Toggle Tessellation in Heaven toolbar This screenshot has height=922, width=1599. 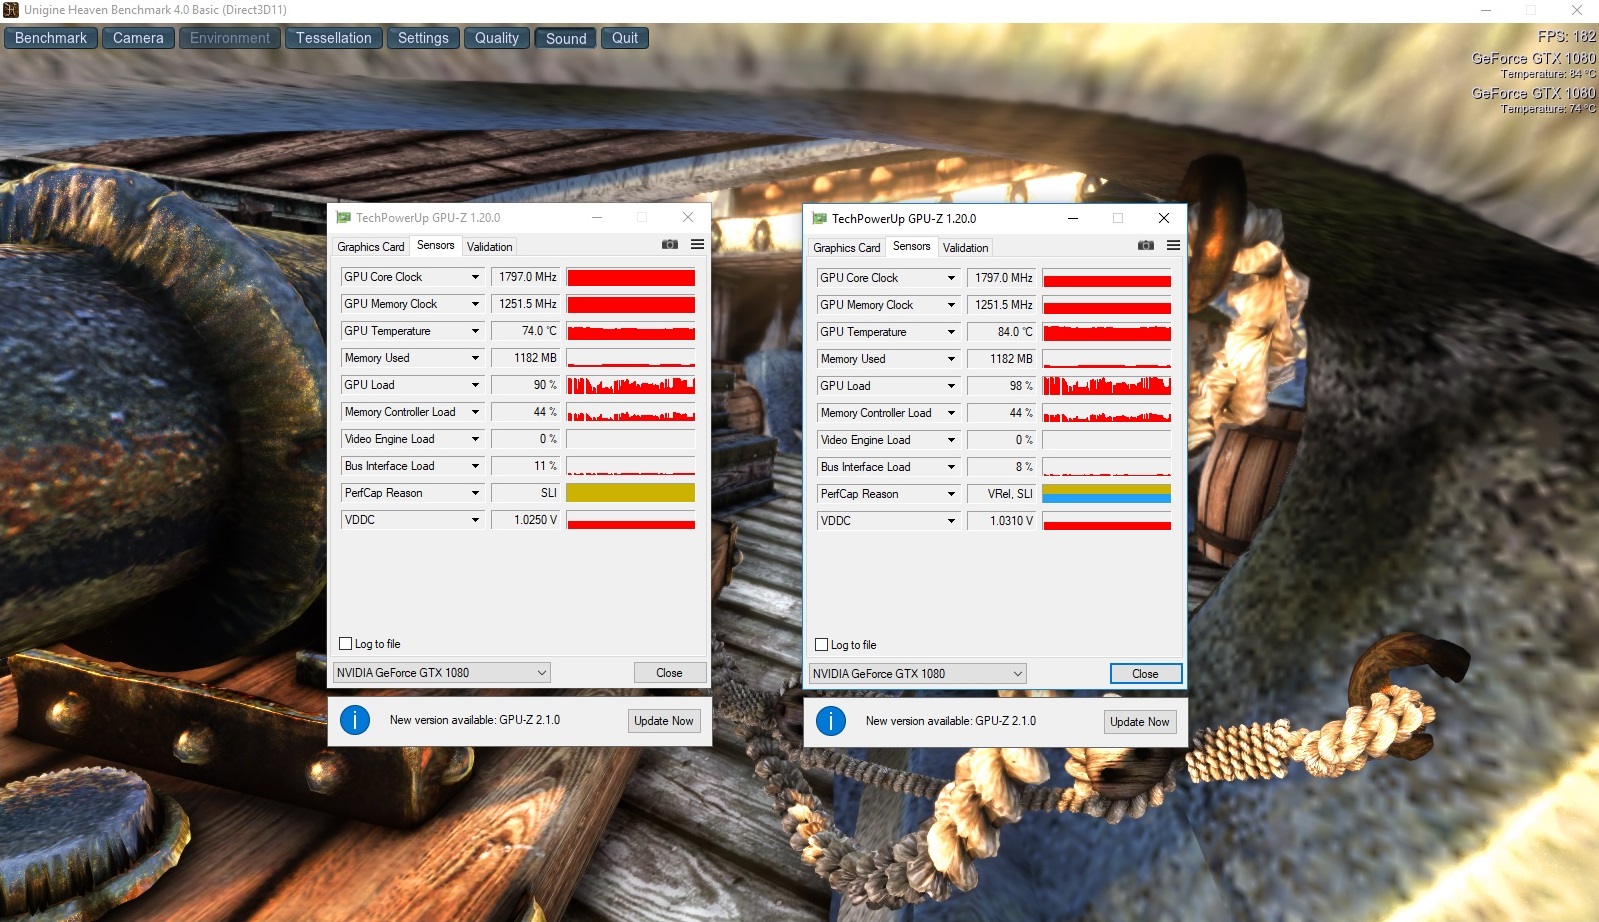pyautogui.click(x=334, y=38)
